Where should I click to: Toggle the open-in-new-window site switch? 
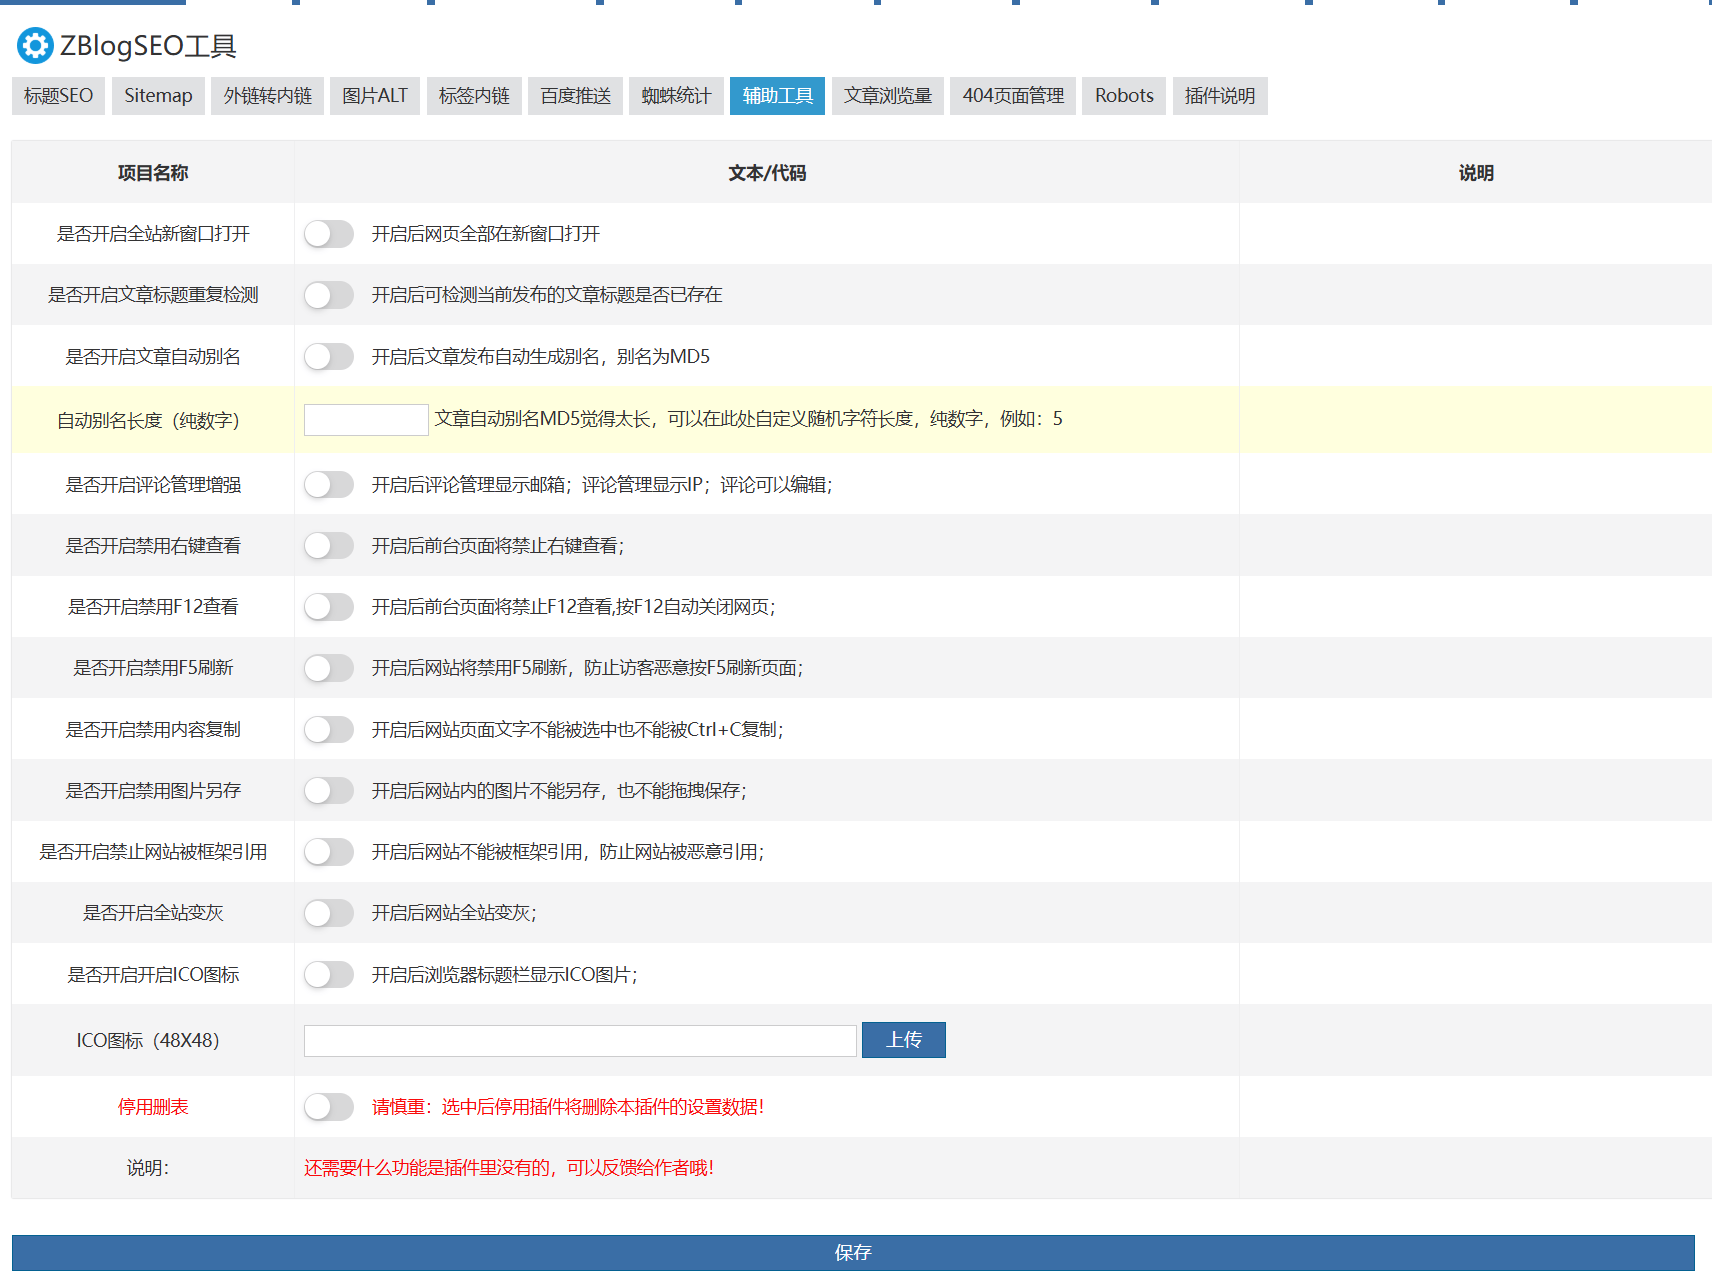[x=328, y=234]
